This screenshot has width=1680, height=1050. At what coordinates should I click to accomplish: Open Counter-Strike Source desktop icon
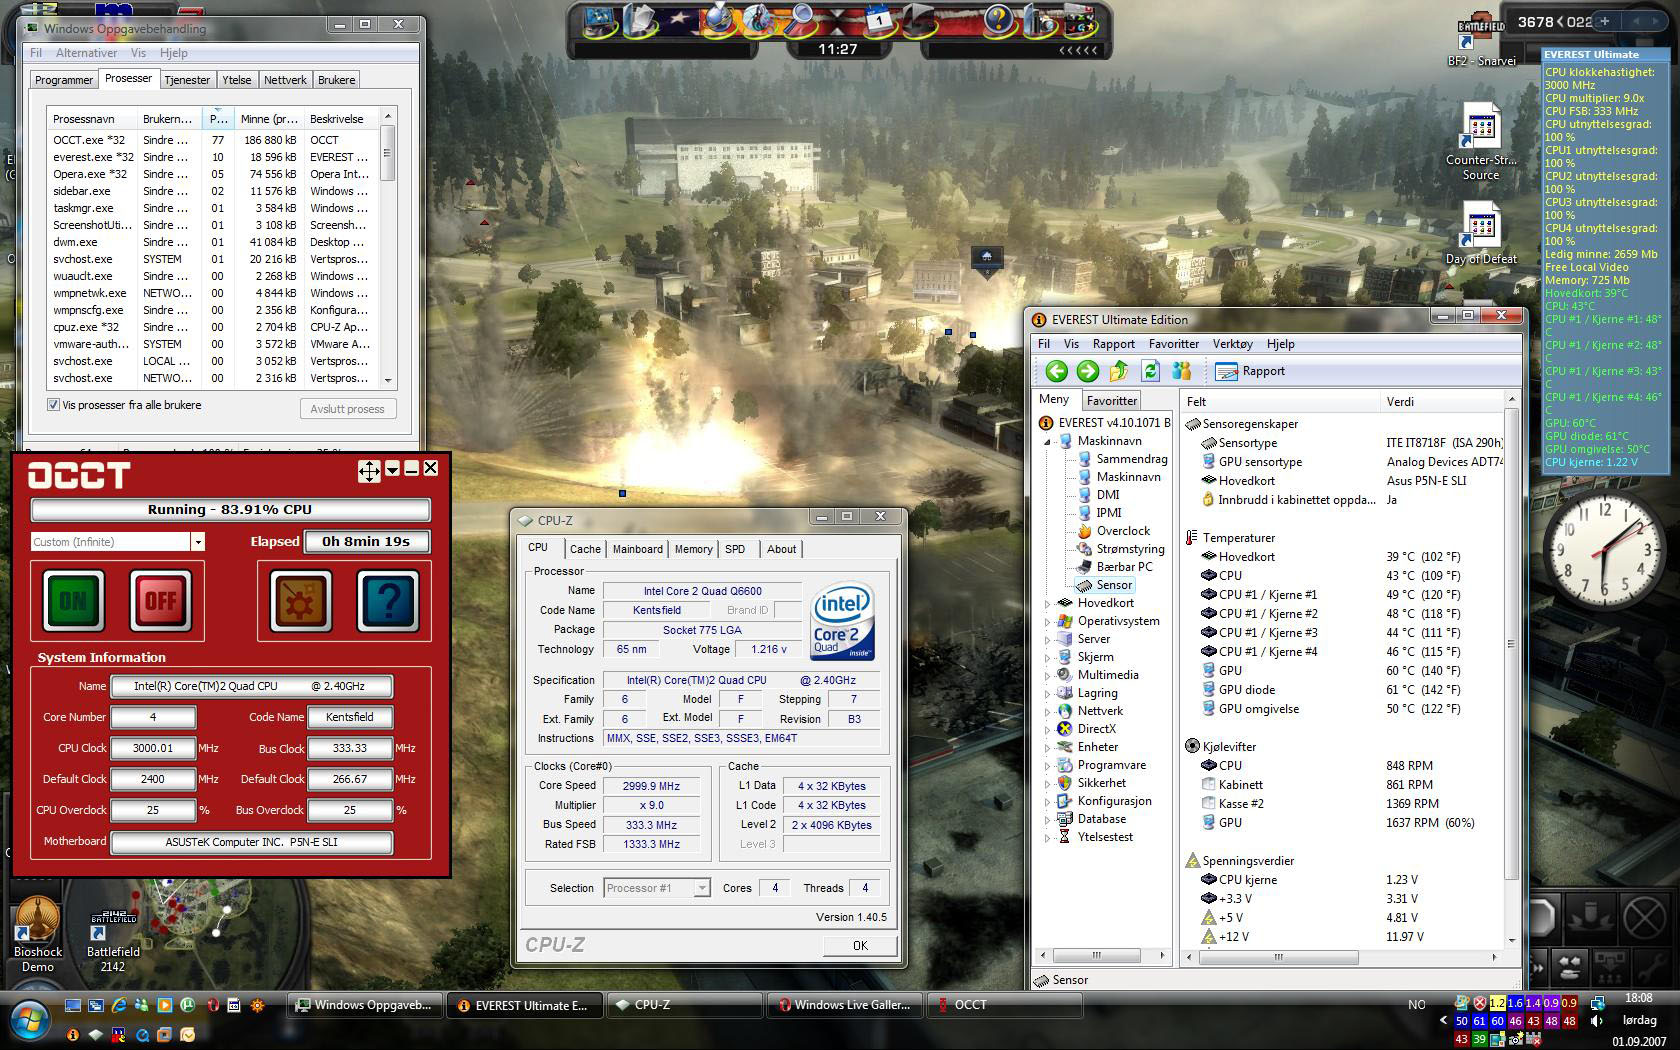click(x=1481, y=143)
